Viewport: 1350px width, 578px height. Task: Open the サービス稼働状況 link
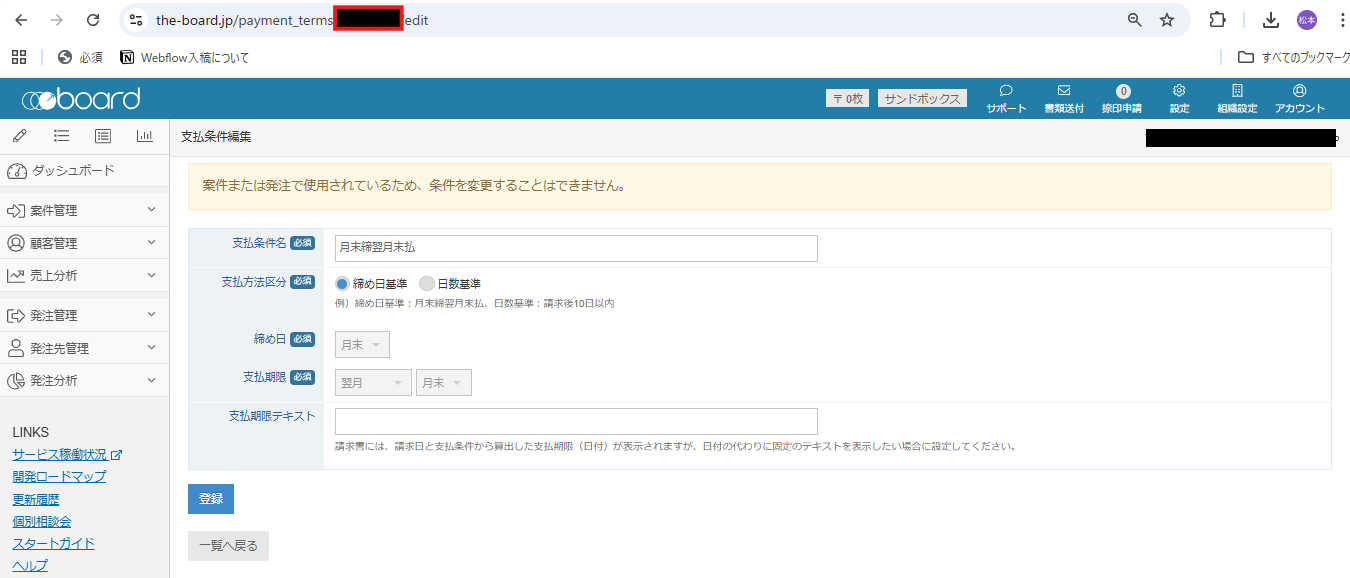point(67,454)
